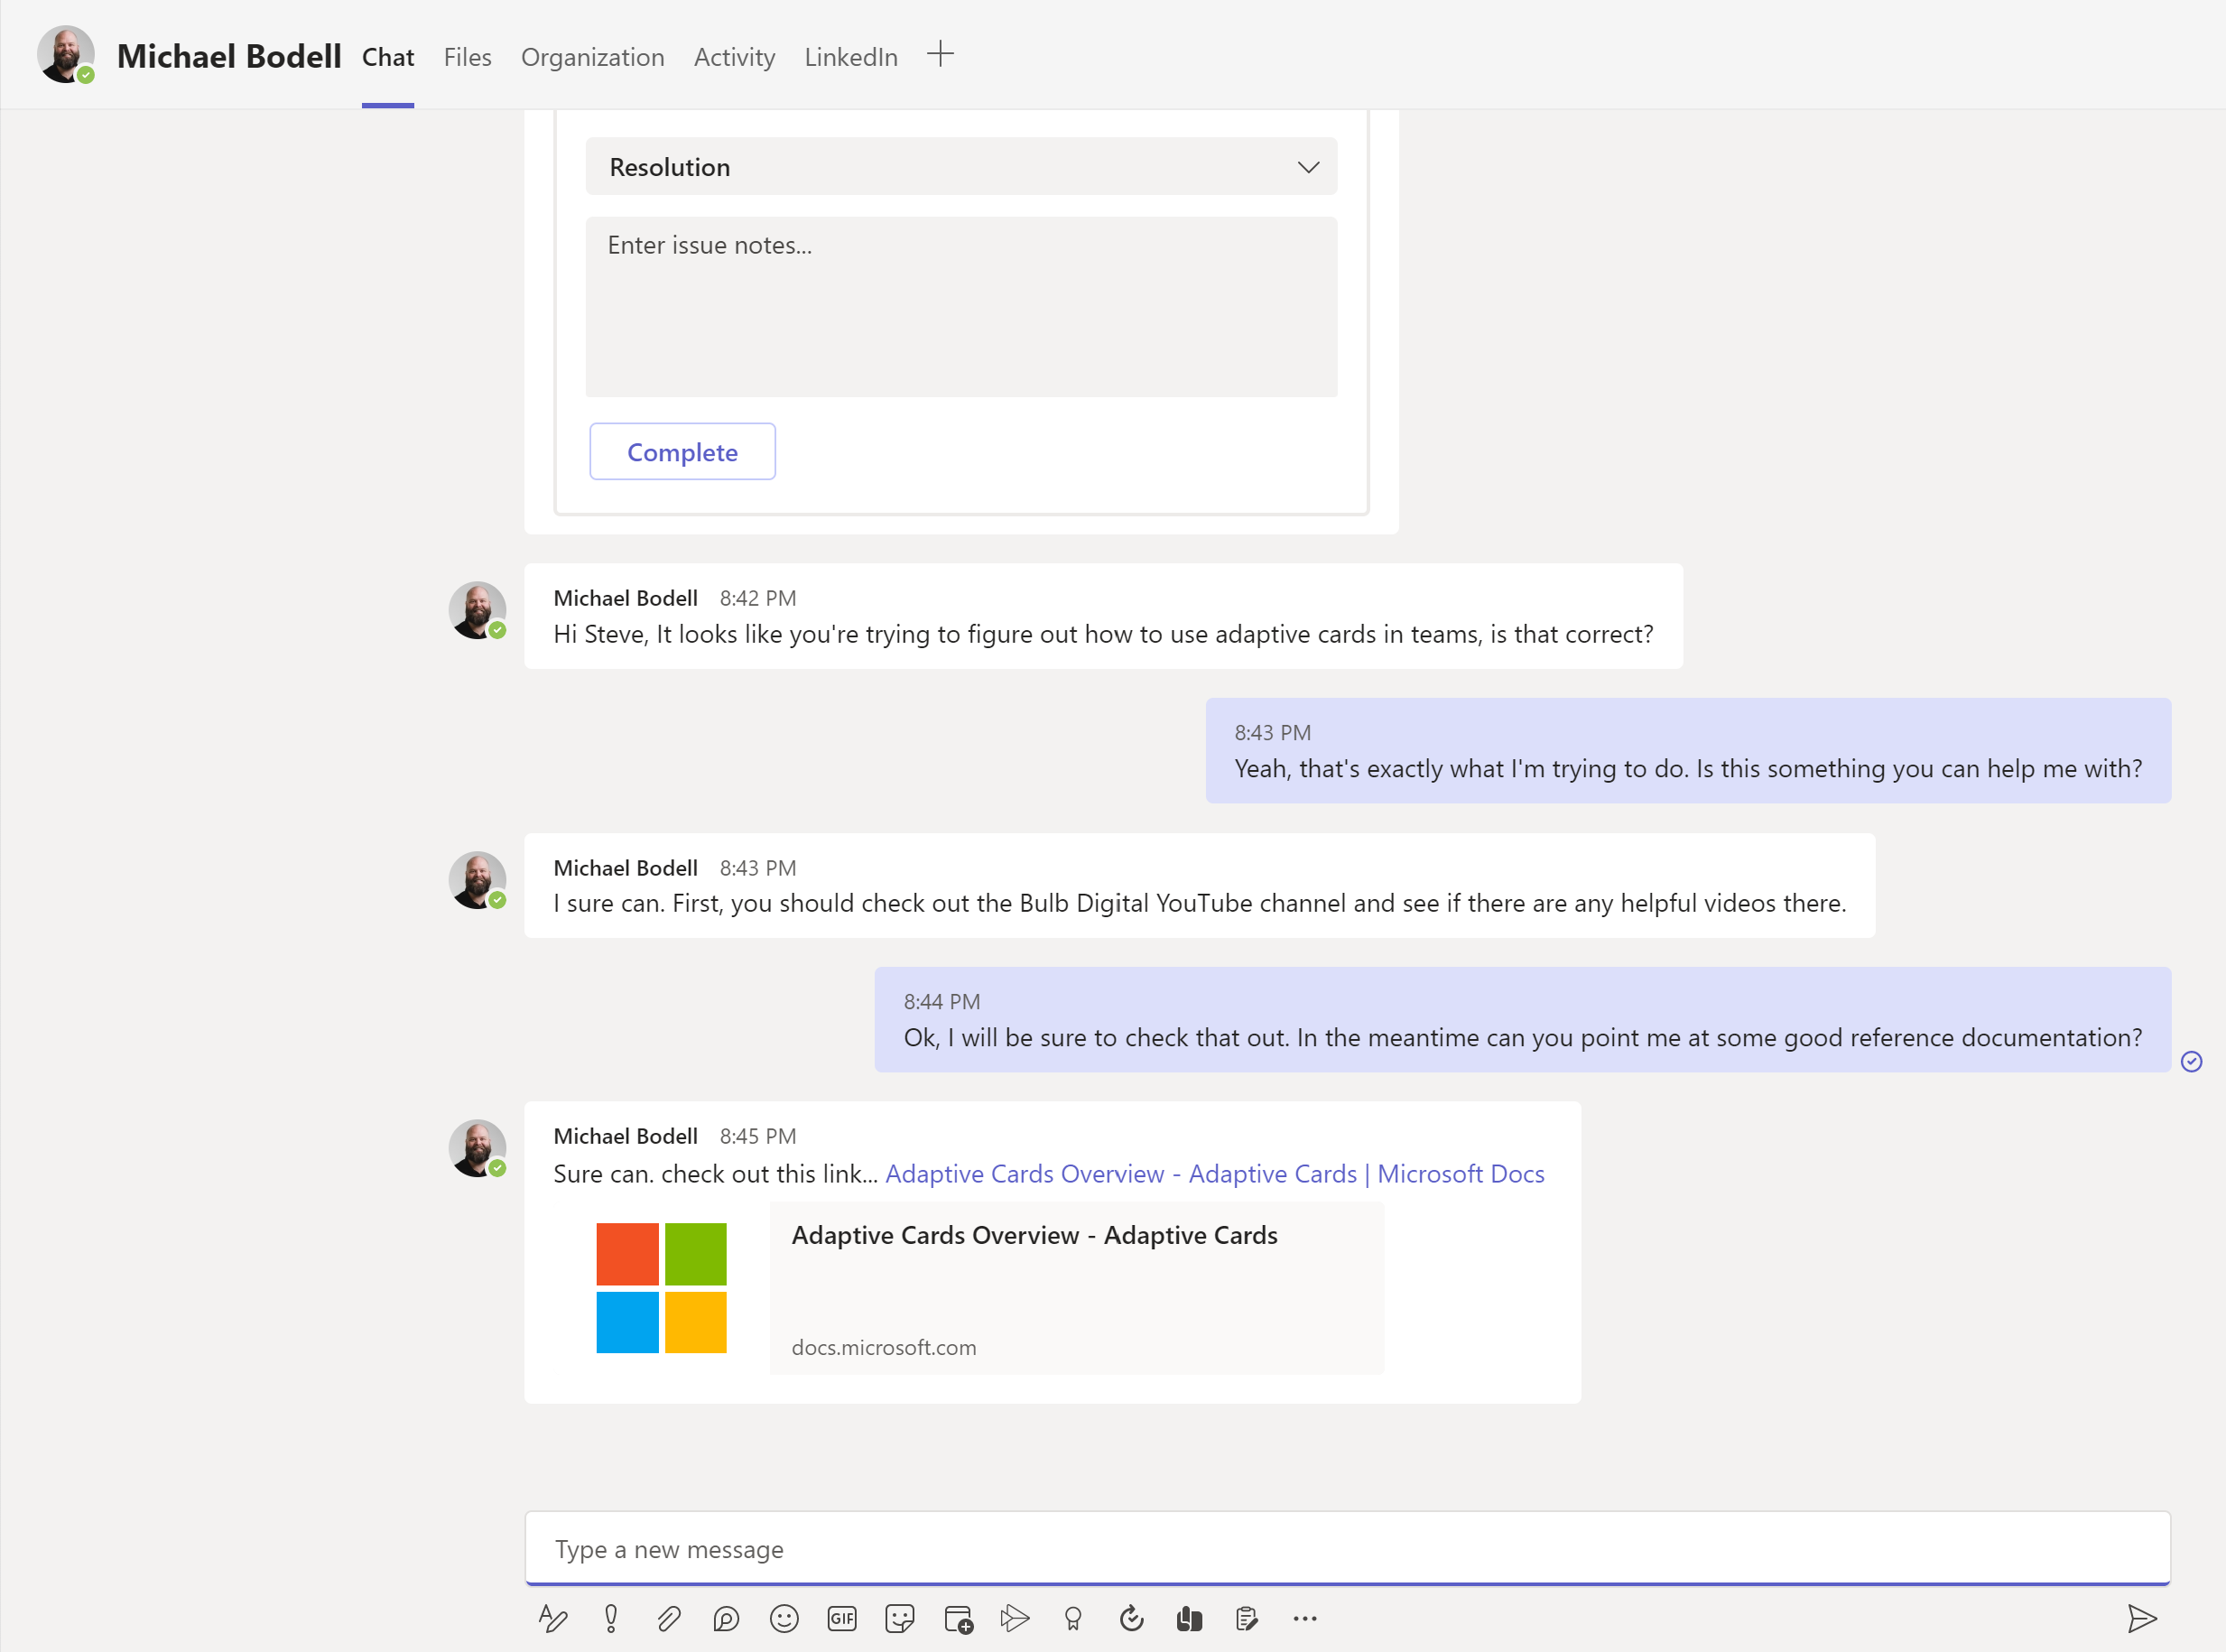Schedule a meeting from the compose bar
The image size is (2226, 1652).
point(958,1618)
